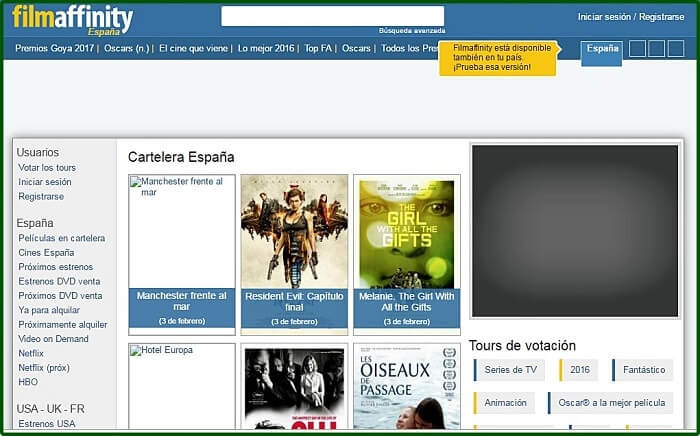Open the Resident Evil: Capítulo final poster

click(294, 231)
